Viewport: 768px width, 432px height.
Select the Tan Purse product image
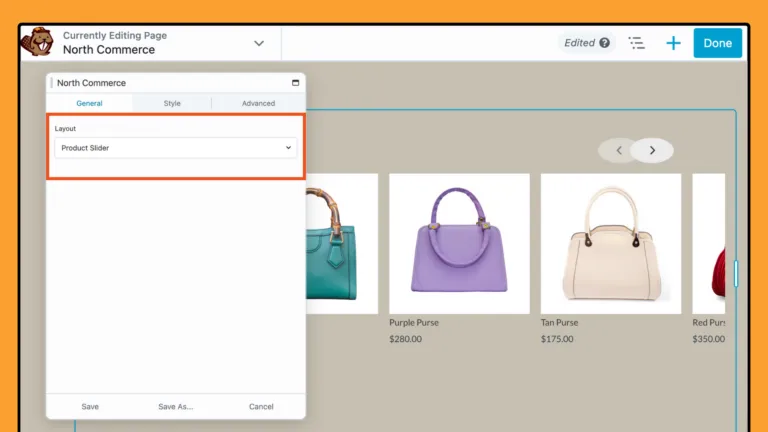point(610,243)
